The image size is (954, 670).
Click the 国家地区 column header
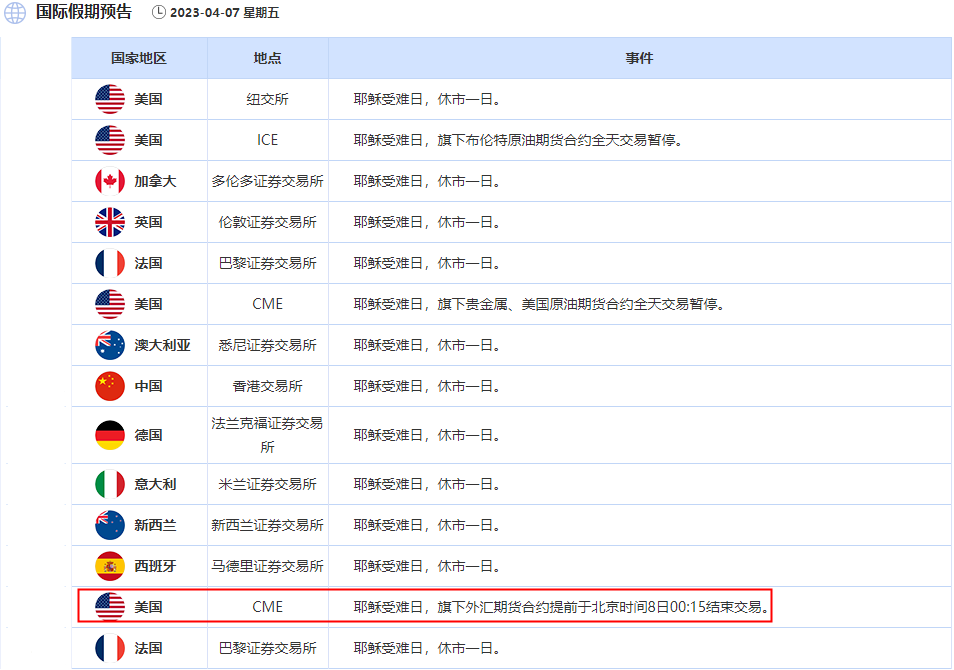(x=139, y=58)
